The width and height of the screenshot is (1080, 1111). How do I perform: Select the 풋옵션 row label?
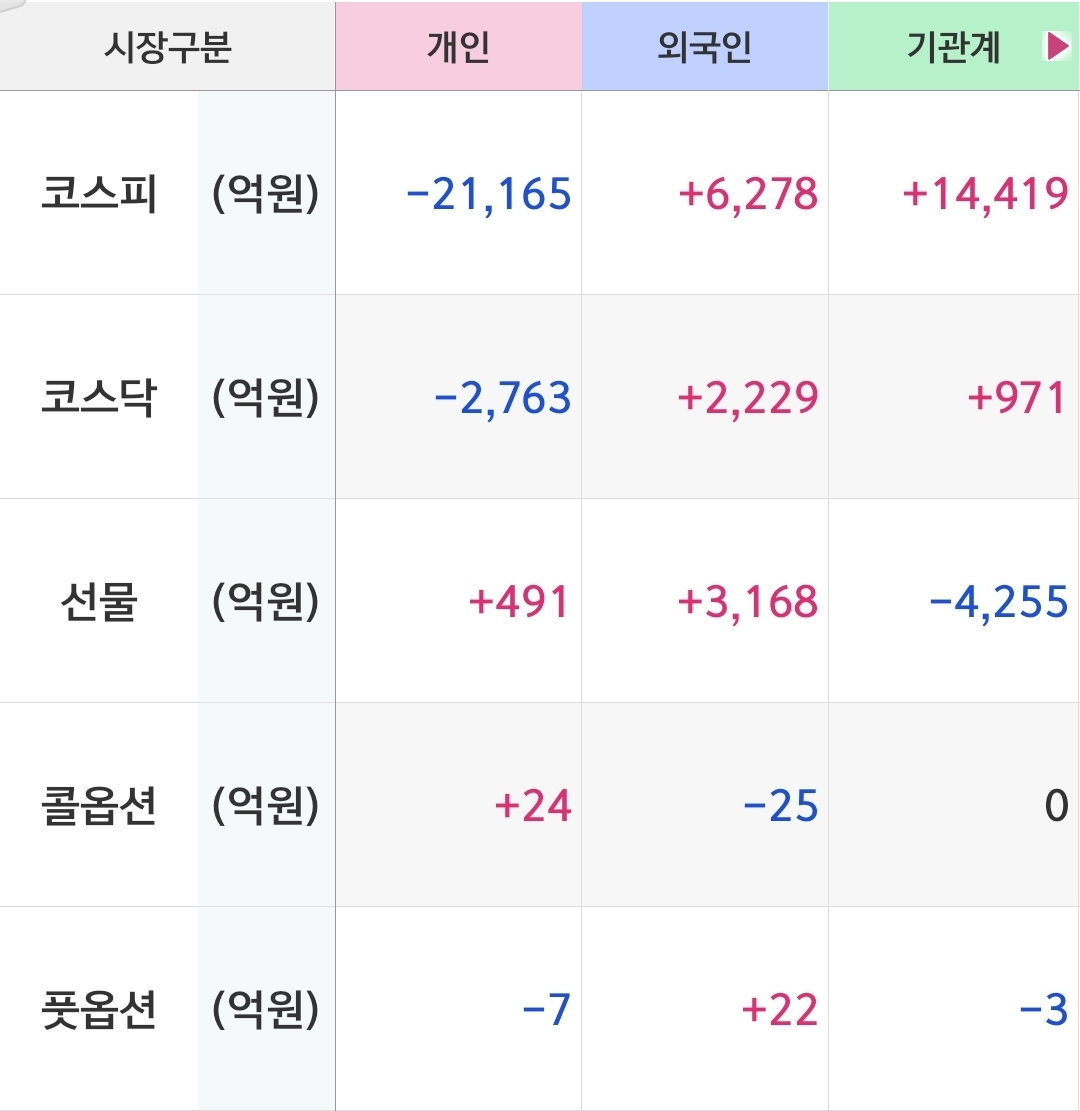[99, 1010]
